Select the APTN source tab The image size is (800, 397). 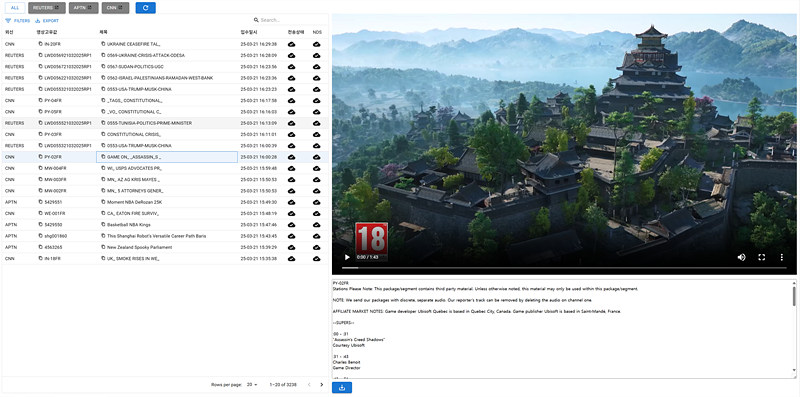84,8
